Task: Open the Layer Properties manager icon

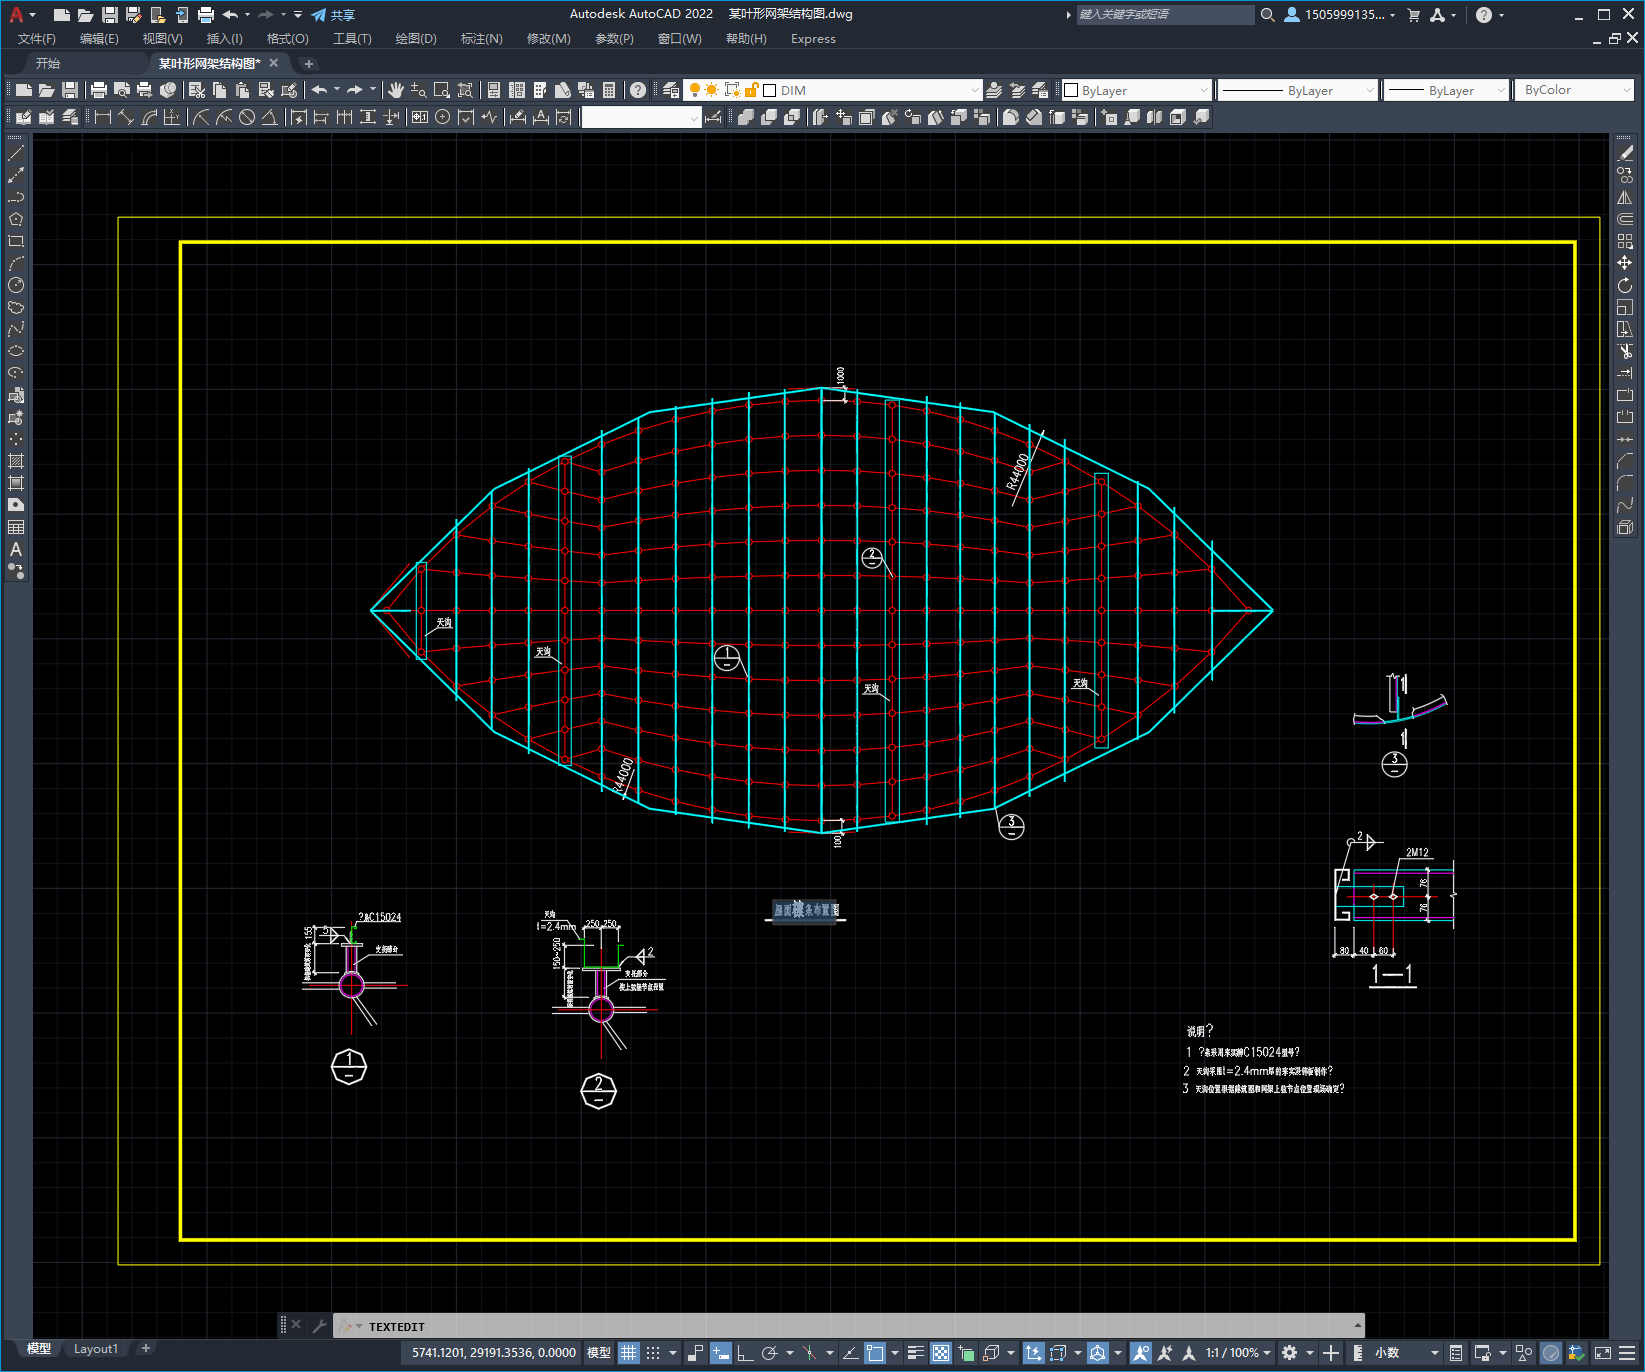Action: coord(671,90)
